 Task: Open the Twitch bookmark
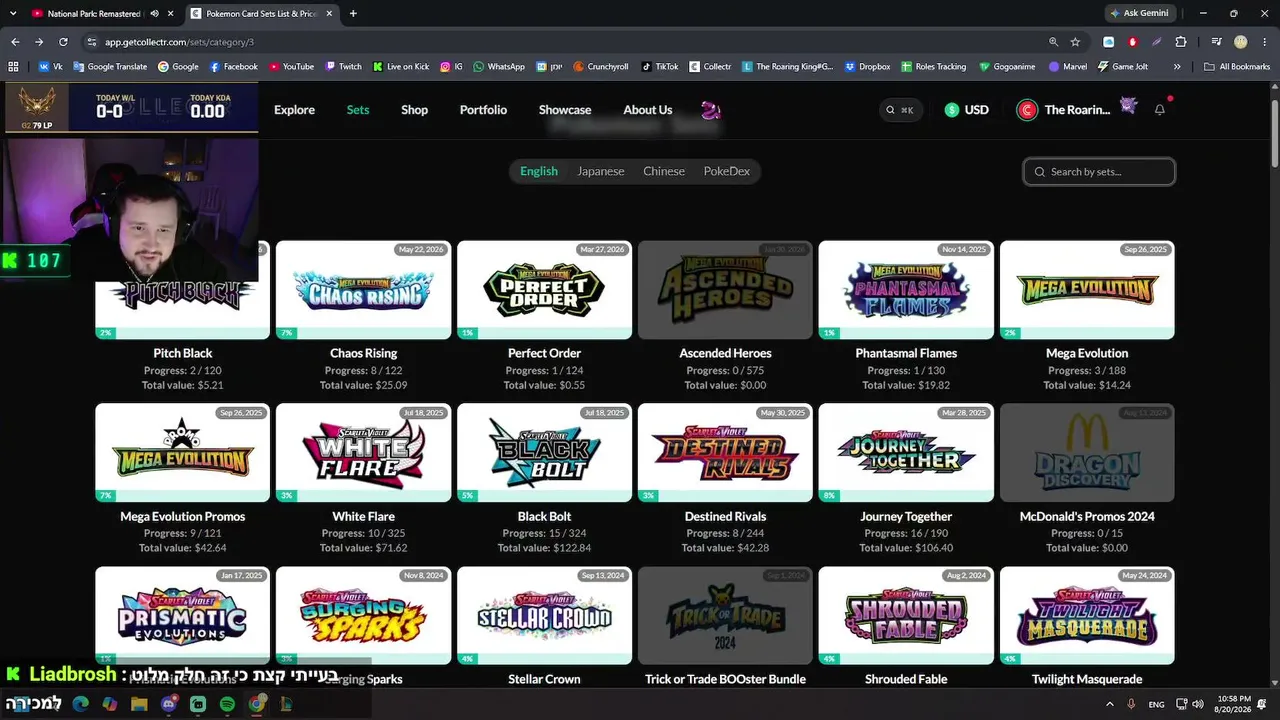[x=343, y=67]
